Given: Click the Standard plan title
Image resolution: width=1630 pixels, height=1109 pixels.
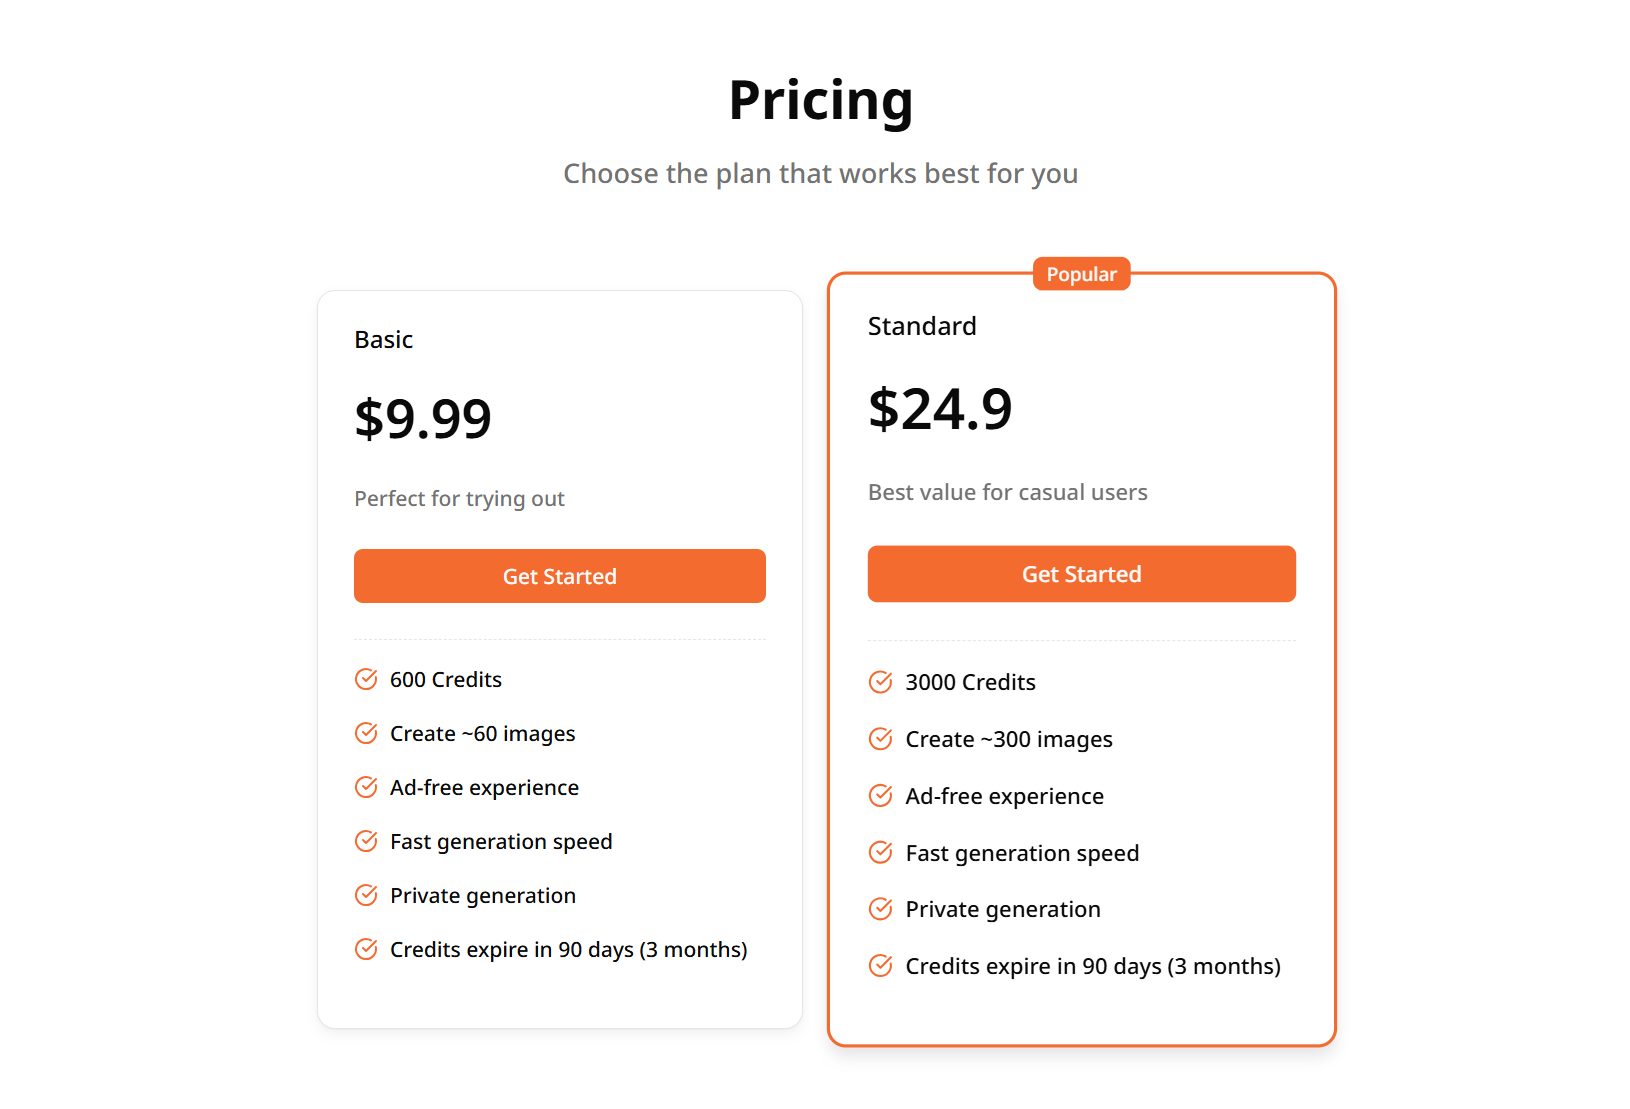Looking at the screenshot, I should (x=921, y=327).
